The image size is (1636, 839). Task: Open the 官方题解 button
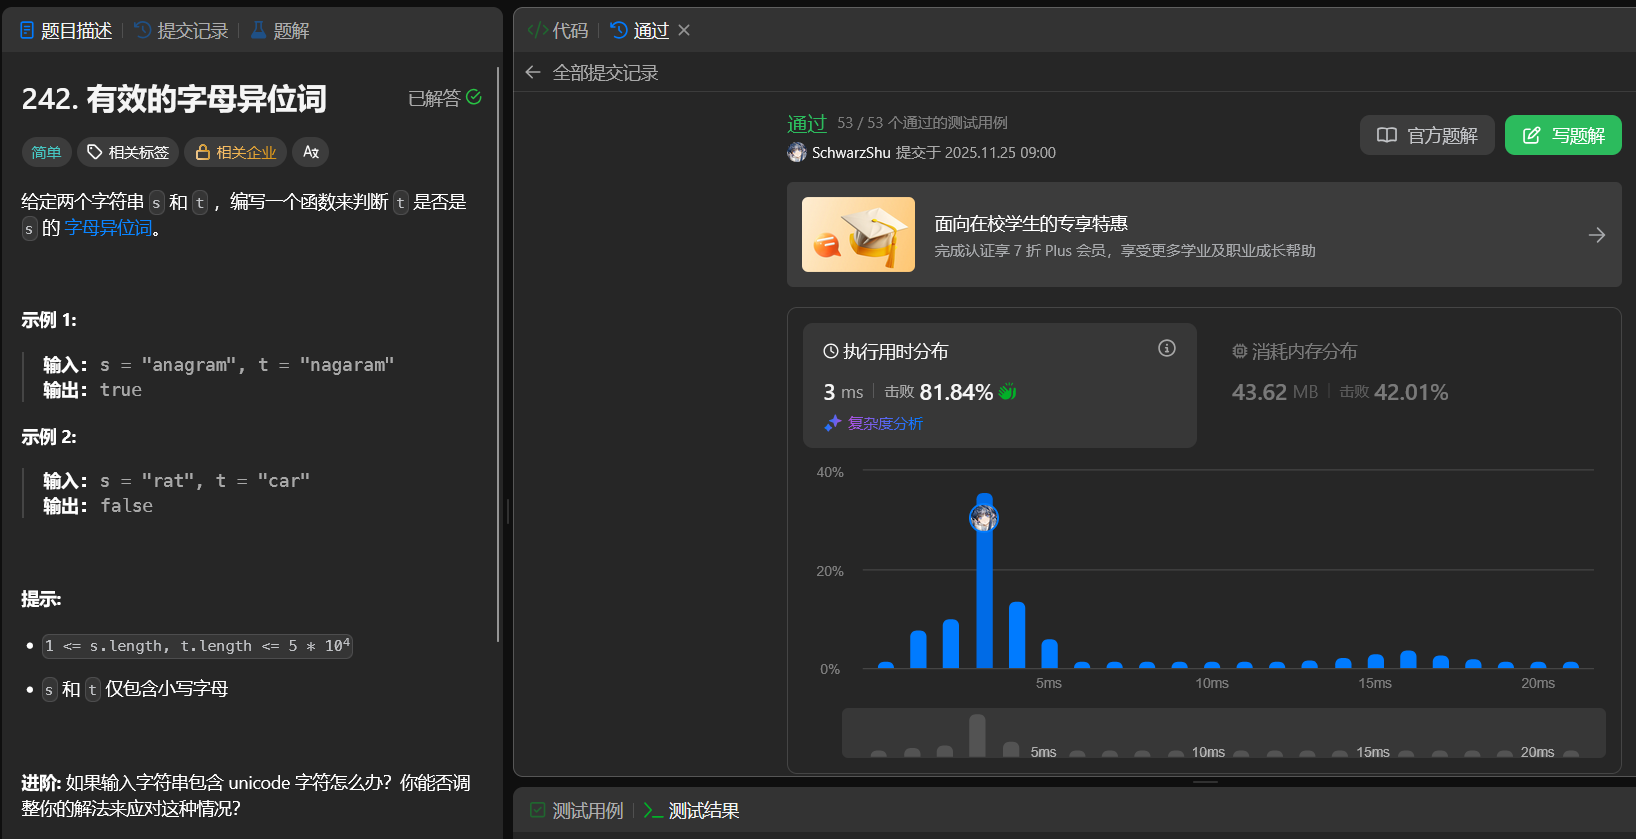tap(1427, 135)
